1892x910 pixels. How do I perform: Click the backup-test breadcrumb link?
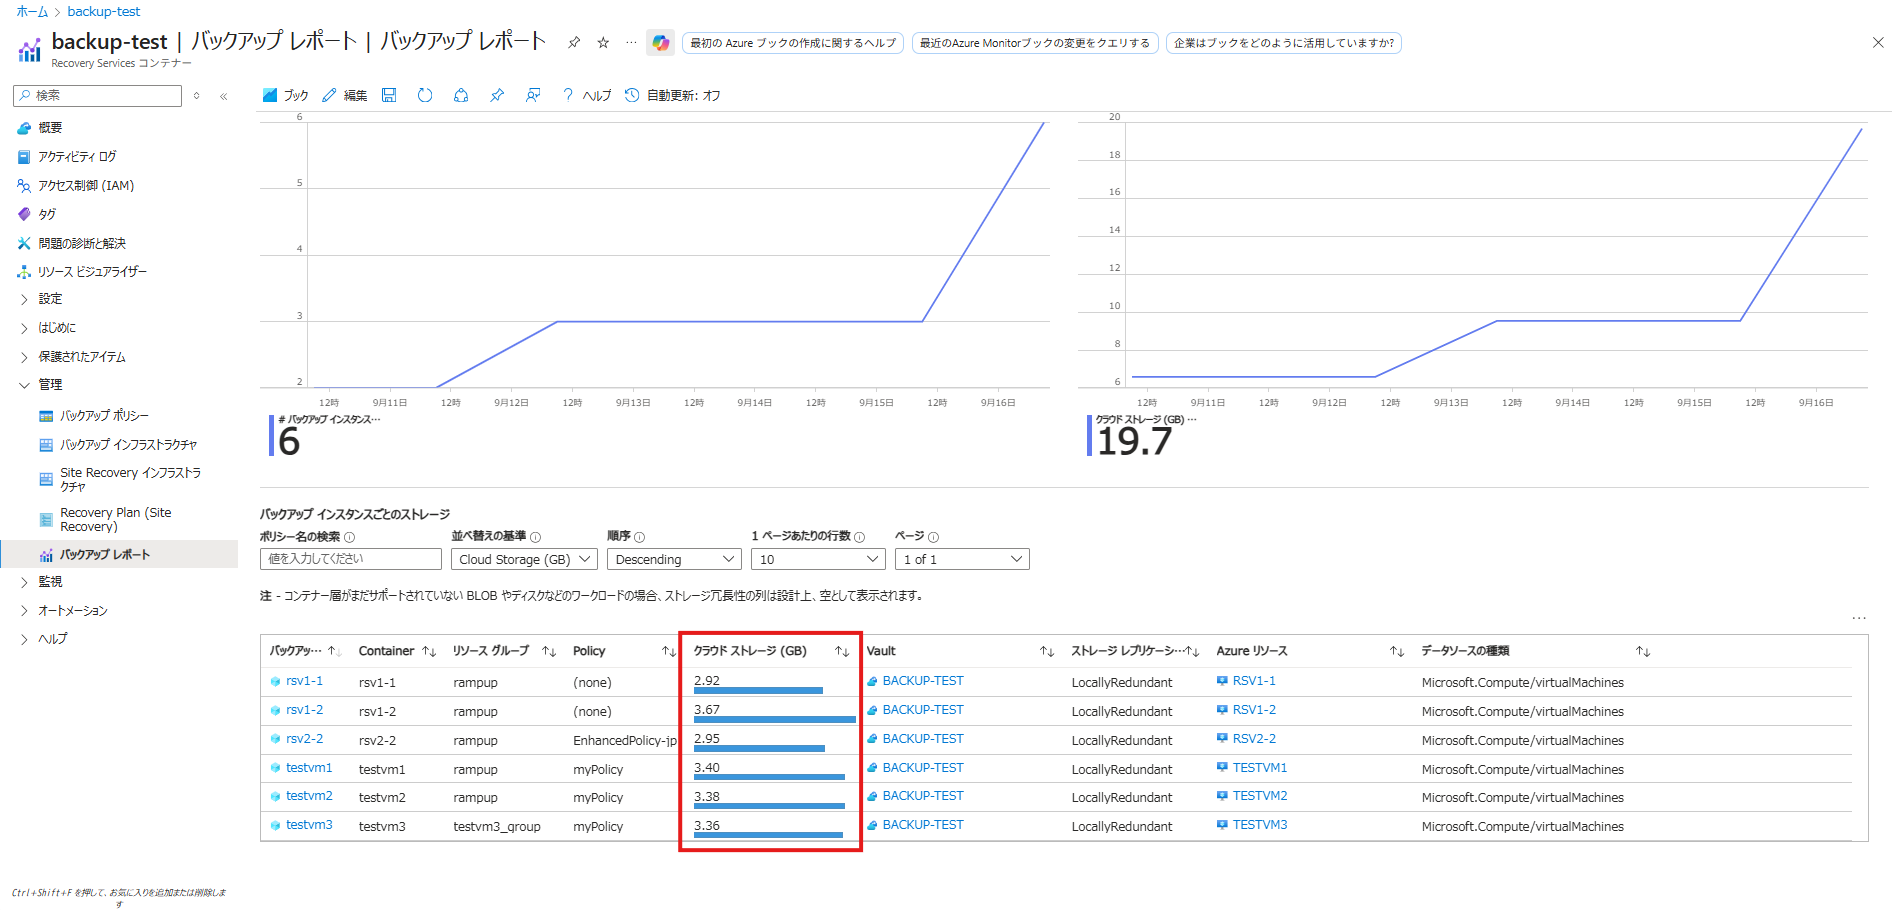104,11
